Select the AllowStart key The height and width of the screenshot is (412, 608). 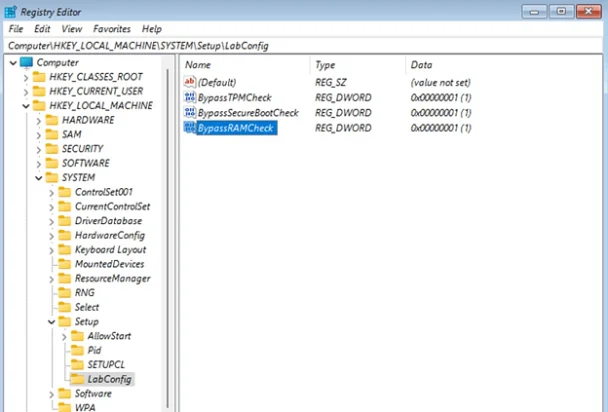[x=109, y=336]
